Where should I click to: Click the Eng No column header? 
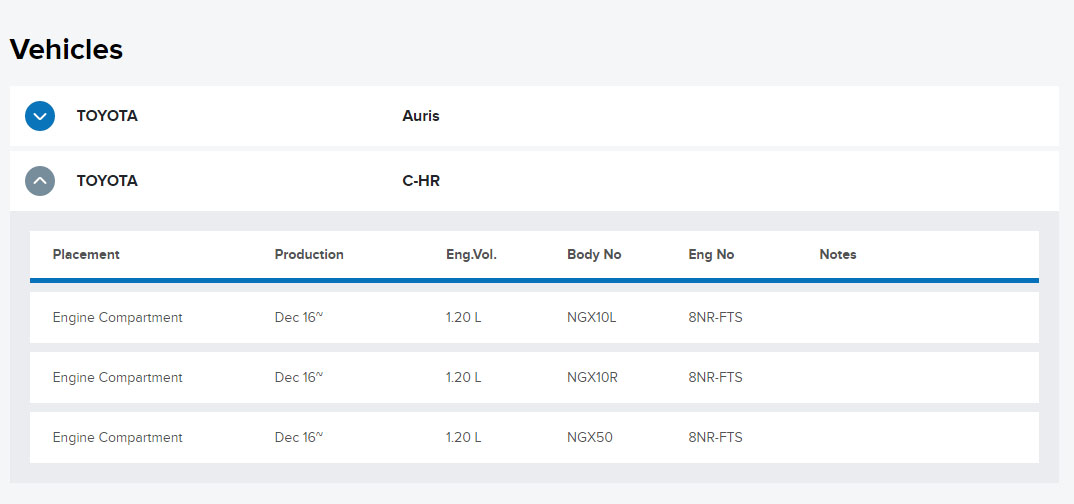[x=711, y=254]
